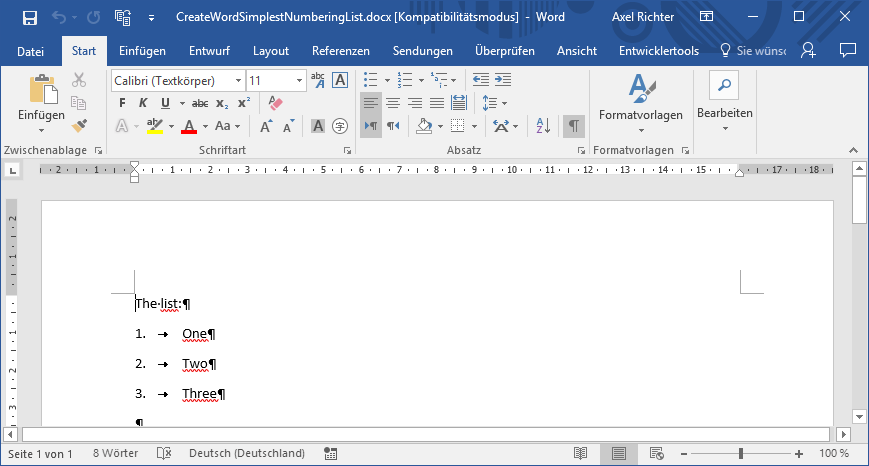869x466 pixels.
Task: Toggle superscript x²
Action: 244,103
